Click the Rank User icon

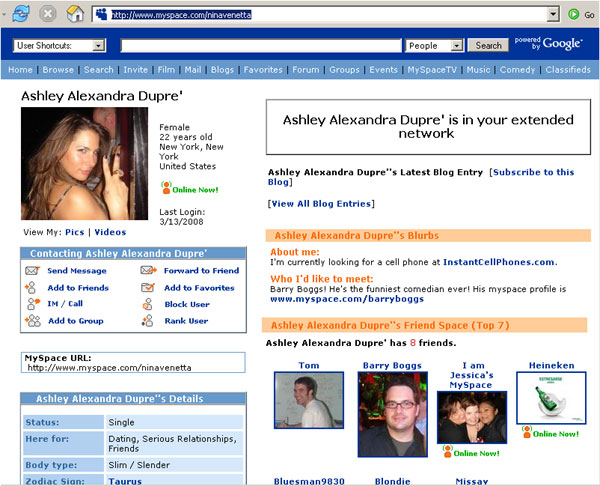click(147, 321)
